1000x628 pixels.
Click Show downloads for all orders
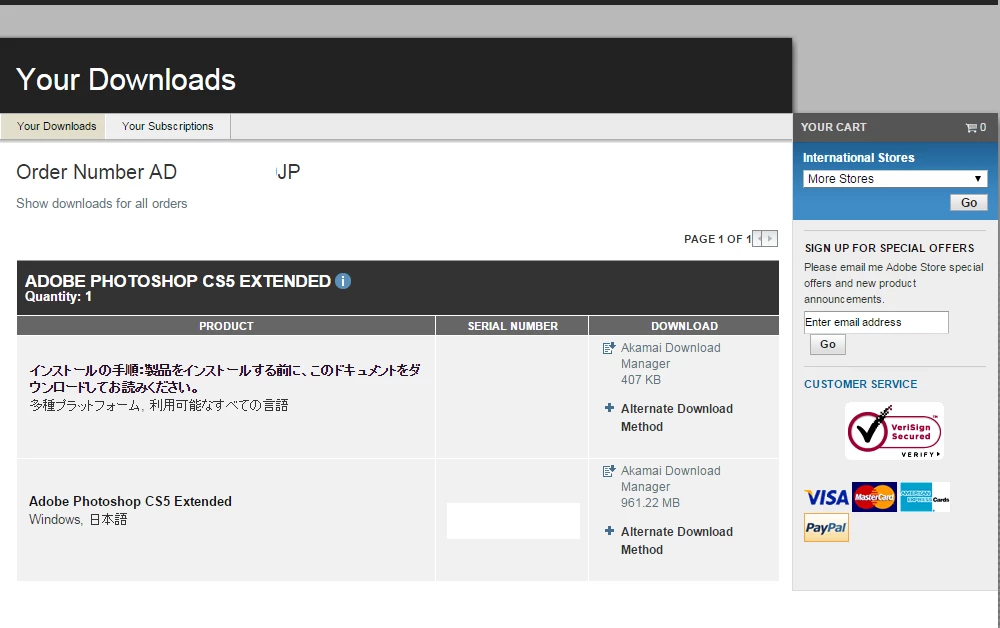101,203
